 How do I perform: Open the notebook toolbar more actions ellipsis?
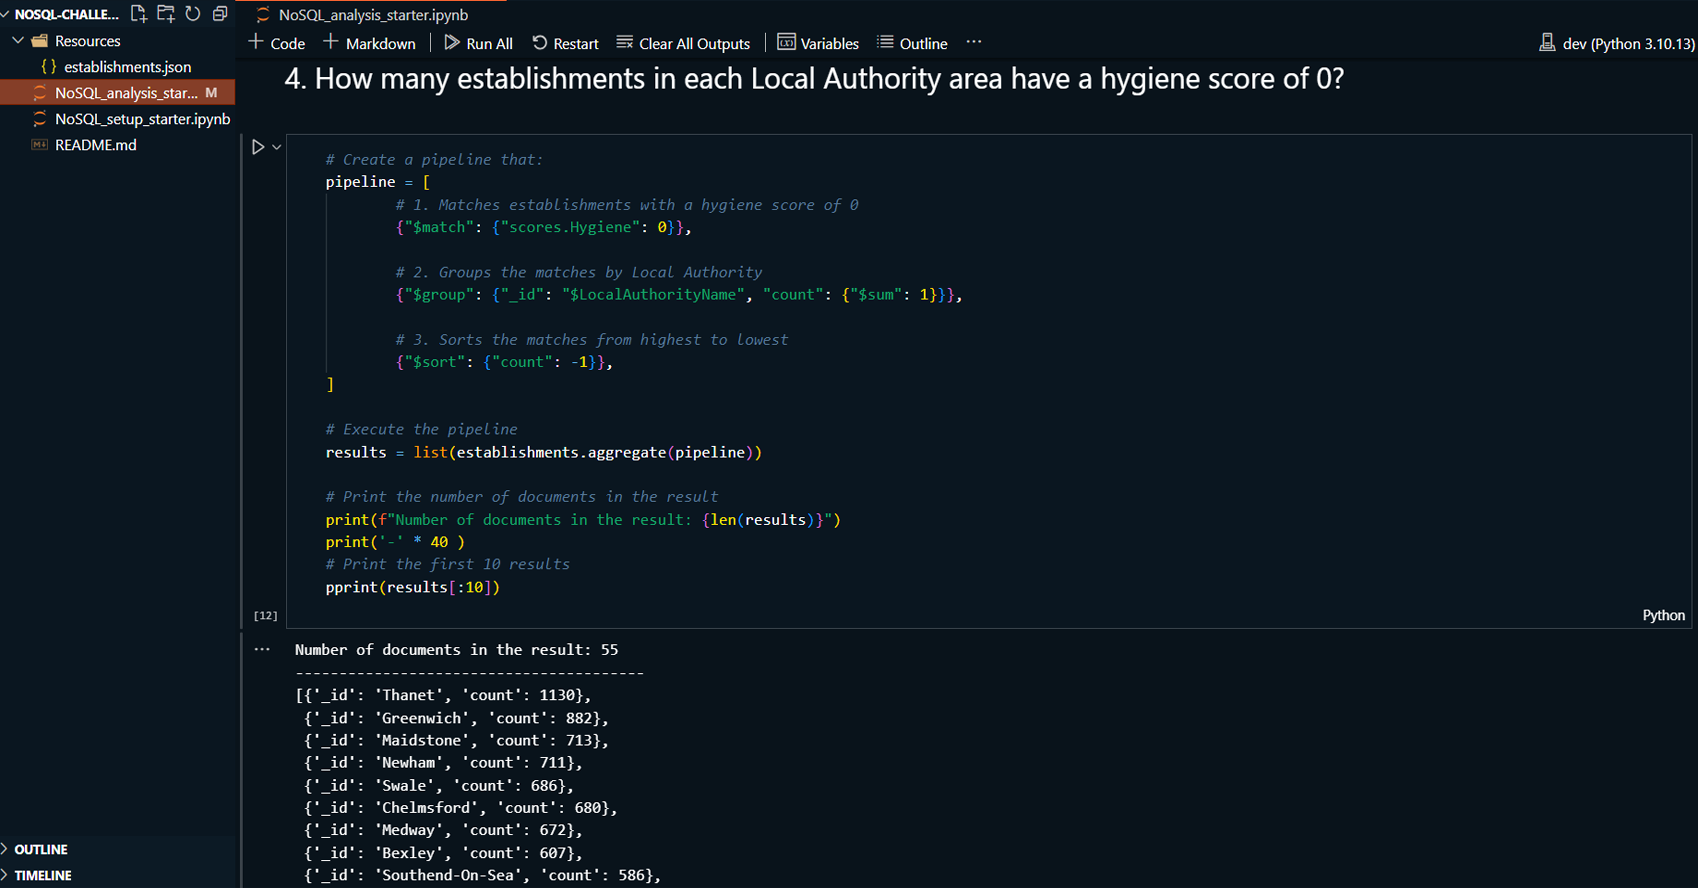[973, 43]
